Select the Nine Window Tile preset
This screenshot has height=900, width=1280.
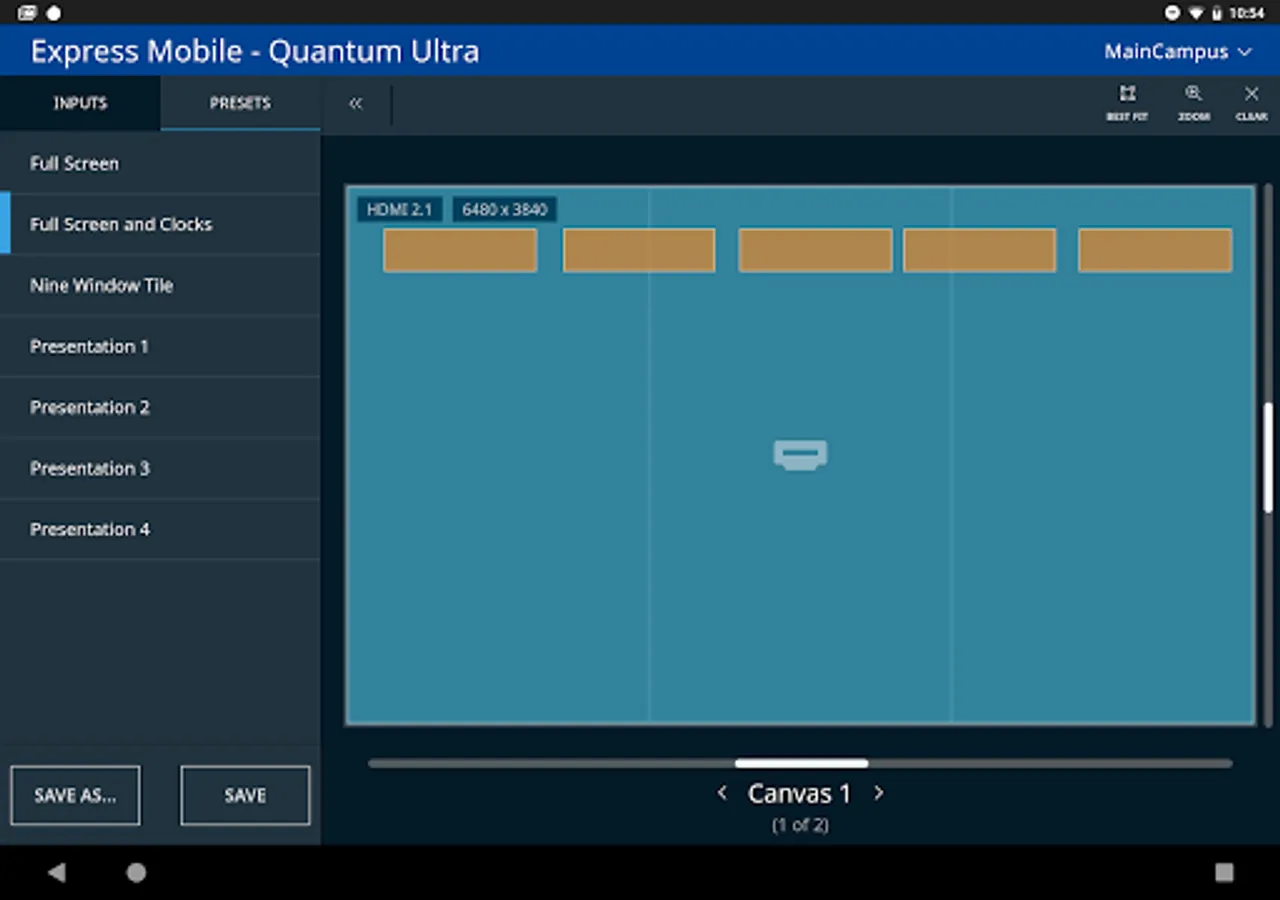160,285
